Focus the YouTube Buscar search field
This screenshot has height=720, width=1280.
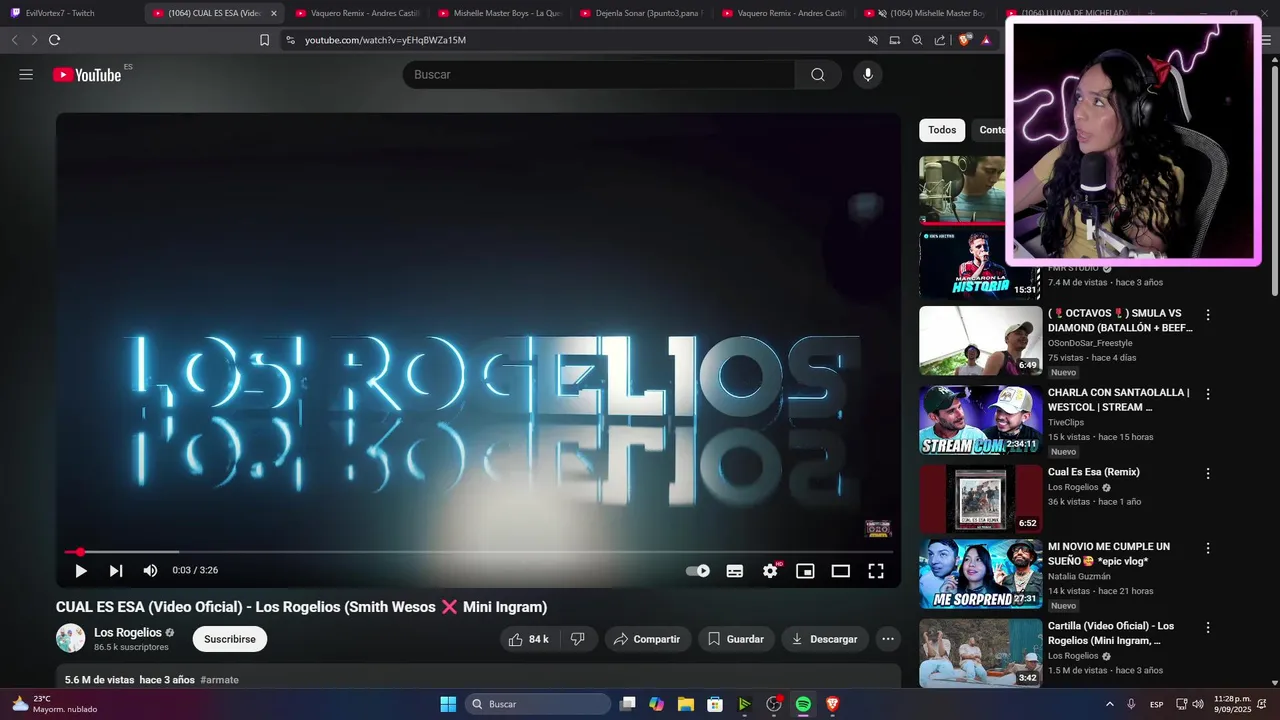tap(598, 75)
